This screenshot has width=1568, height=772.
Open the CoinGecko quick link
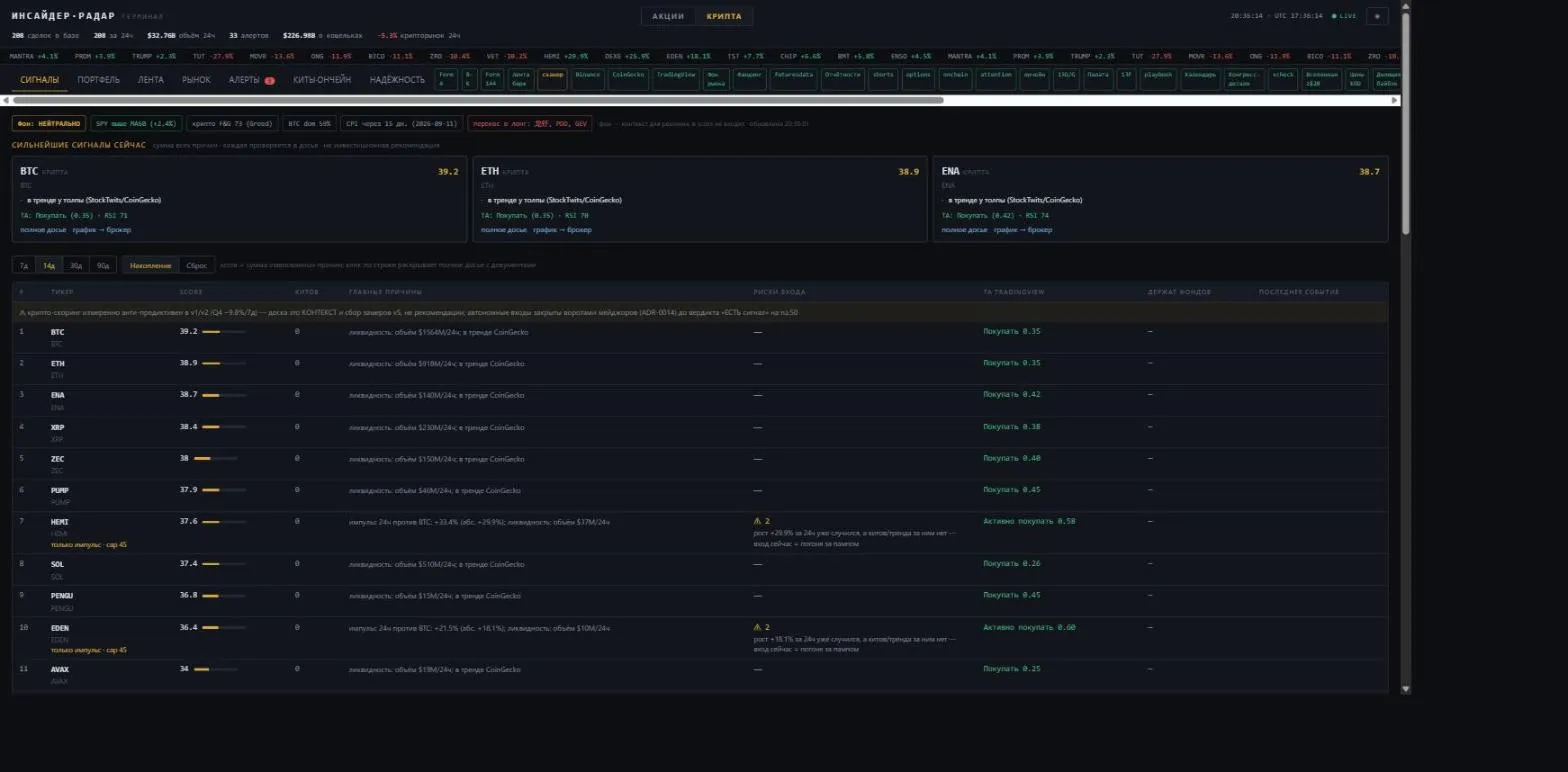point(628,80)
